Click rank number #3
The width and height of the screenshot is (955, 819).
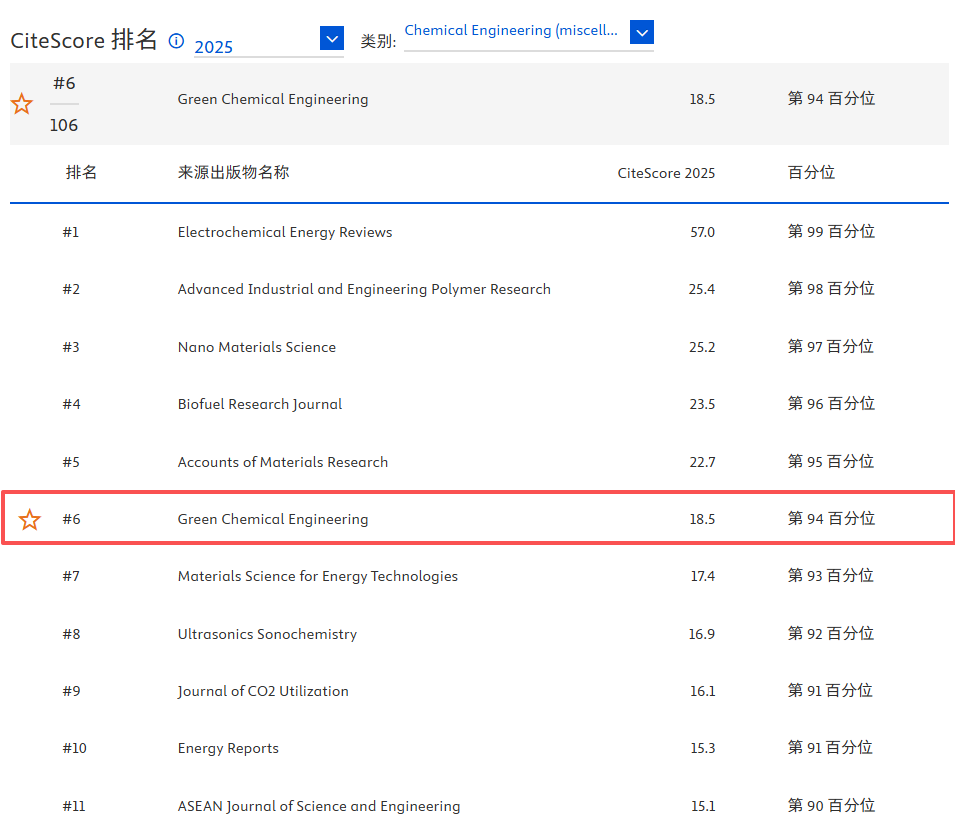(x=71, y=347)
